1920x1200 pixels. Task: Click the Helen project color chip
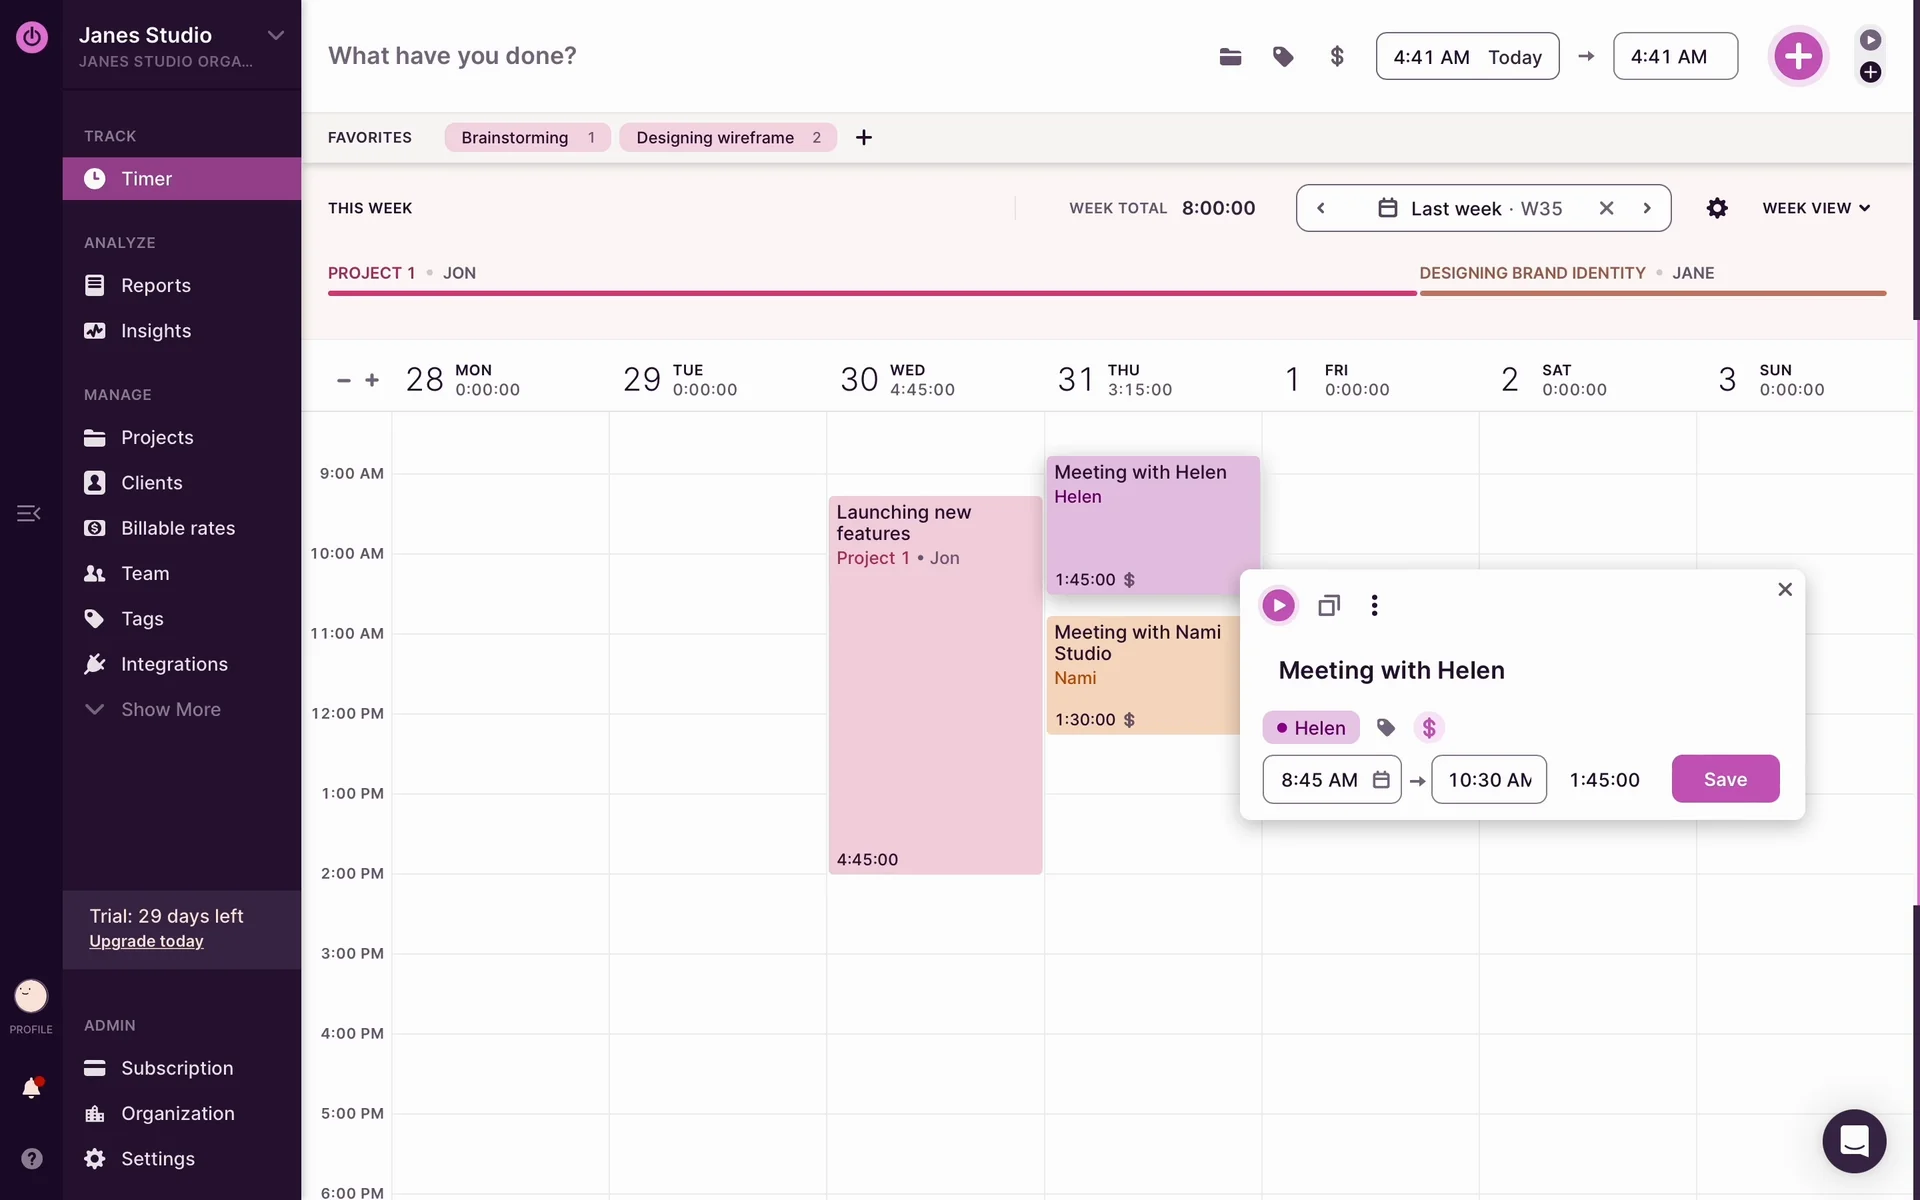pyautogui.click(x=1311, y=728)
